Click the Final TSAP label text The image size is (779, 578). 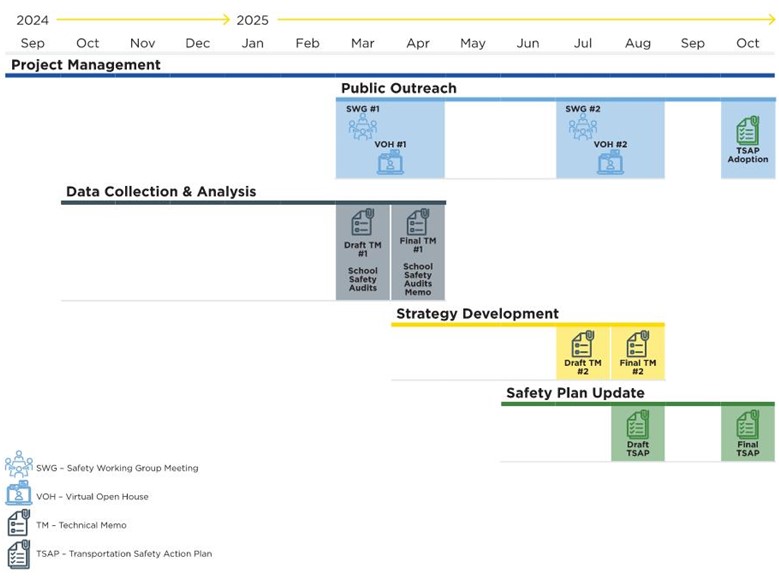click(748, 449)
